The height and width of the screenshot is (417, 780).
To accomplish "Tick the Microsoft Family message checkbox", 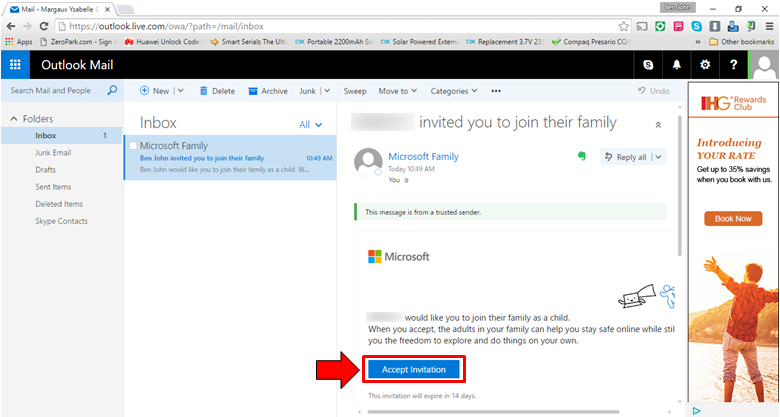I will 132,146.
